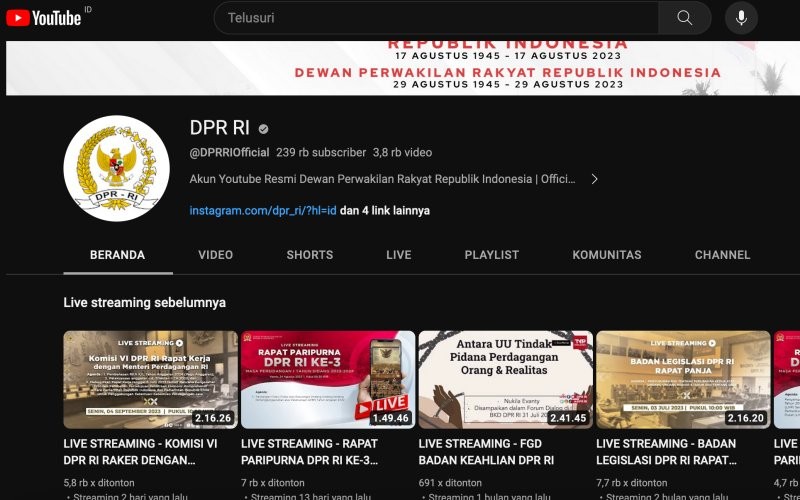Play the Komisi VI Rapat Kerja thumbnail
800x500 pixels.
[x=150, y=380]
